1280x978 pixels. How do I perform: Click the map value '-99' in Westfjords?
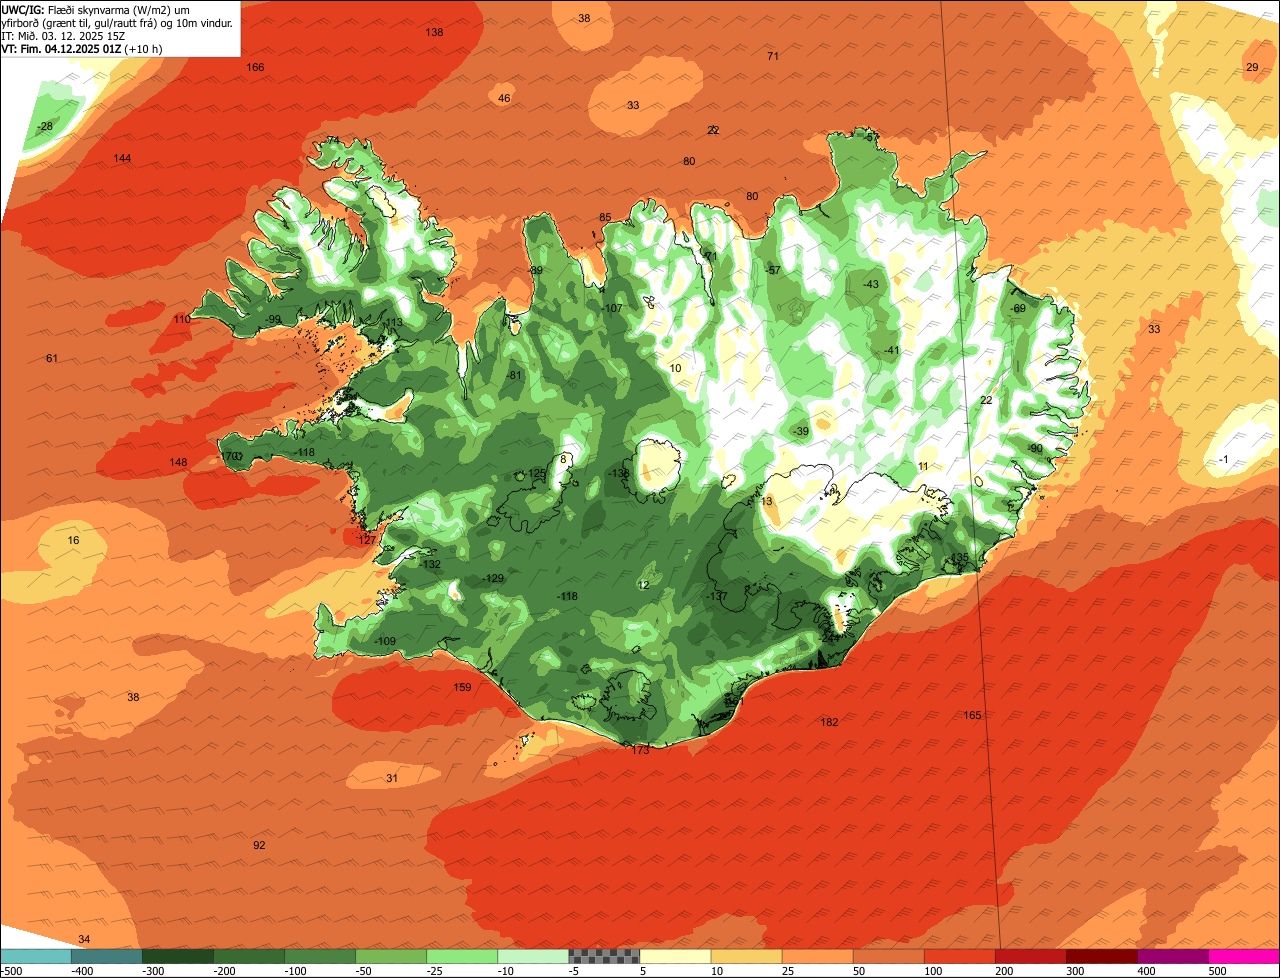[x=273, y=319]
